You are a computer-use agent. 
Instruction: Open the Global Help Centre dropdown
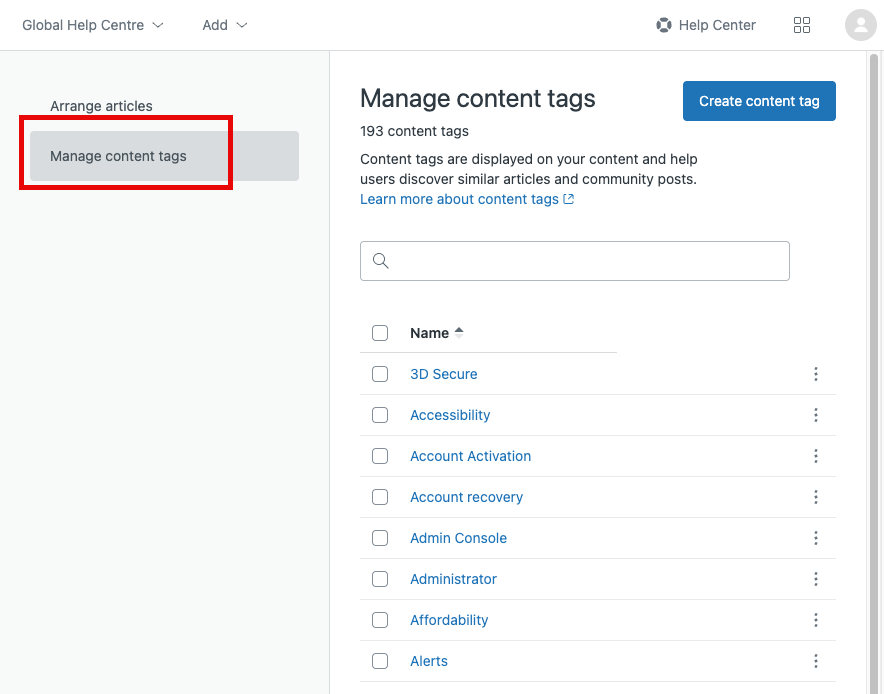92,25
